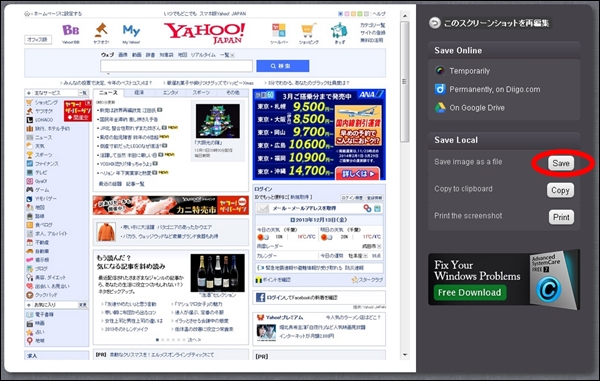Image resolution: width=600 pixels, height=381 pixels.
Task: Copy screenshot to clipboard with Copy button
Action: (x=560, y=190)
